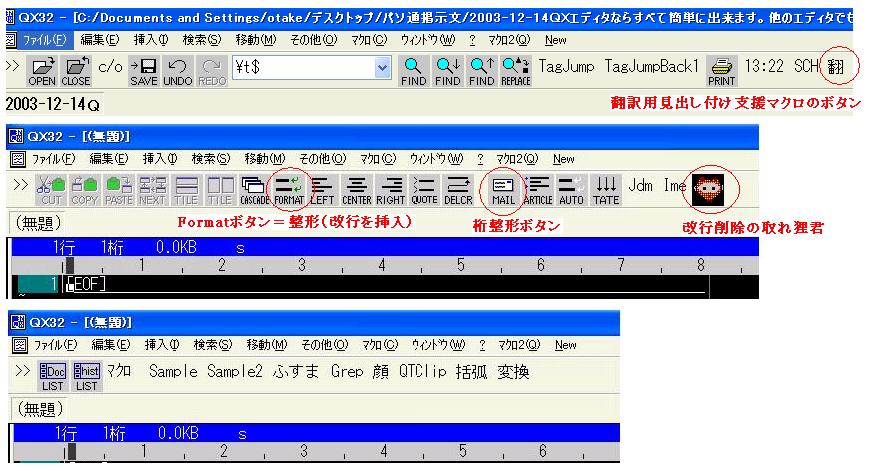873x471 pixels.
Task: Click the raccoon face line-break removal icon
Action: 708,189
